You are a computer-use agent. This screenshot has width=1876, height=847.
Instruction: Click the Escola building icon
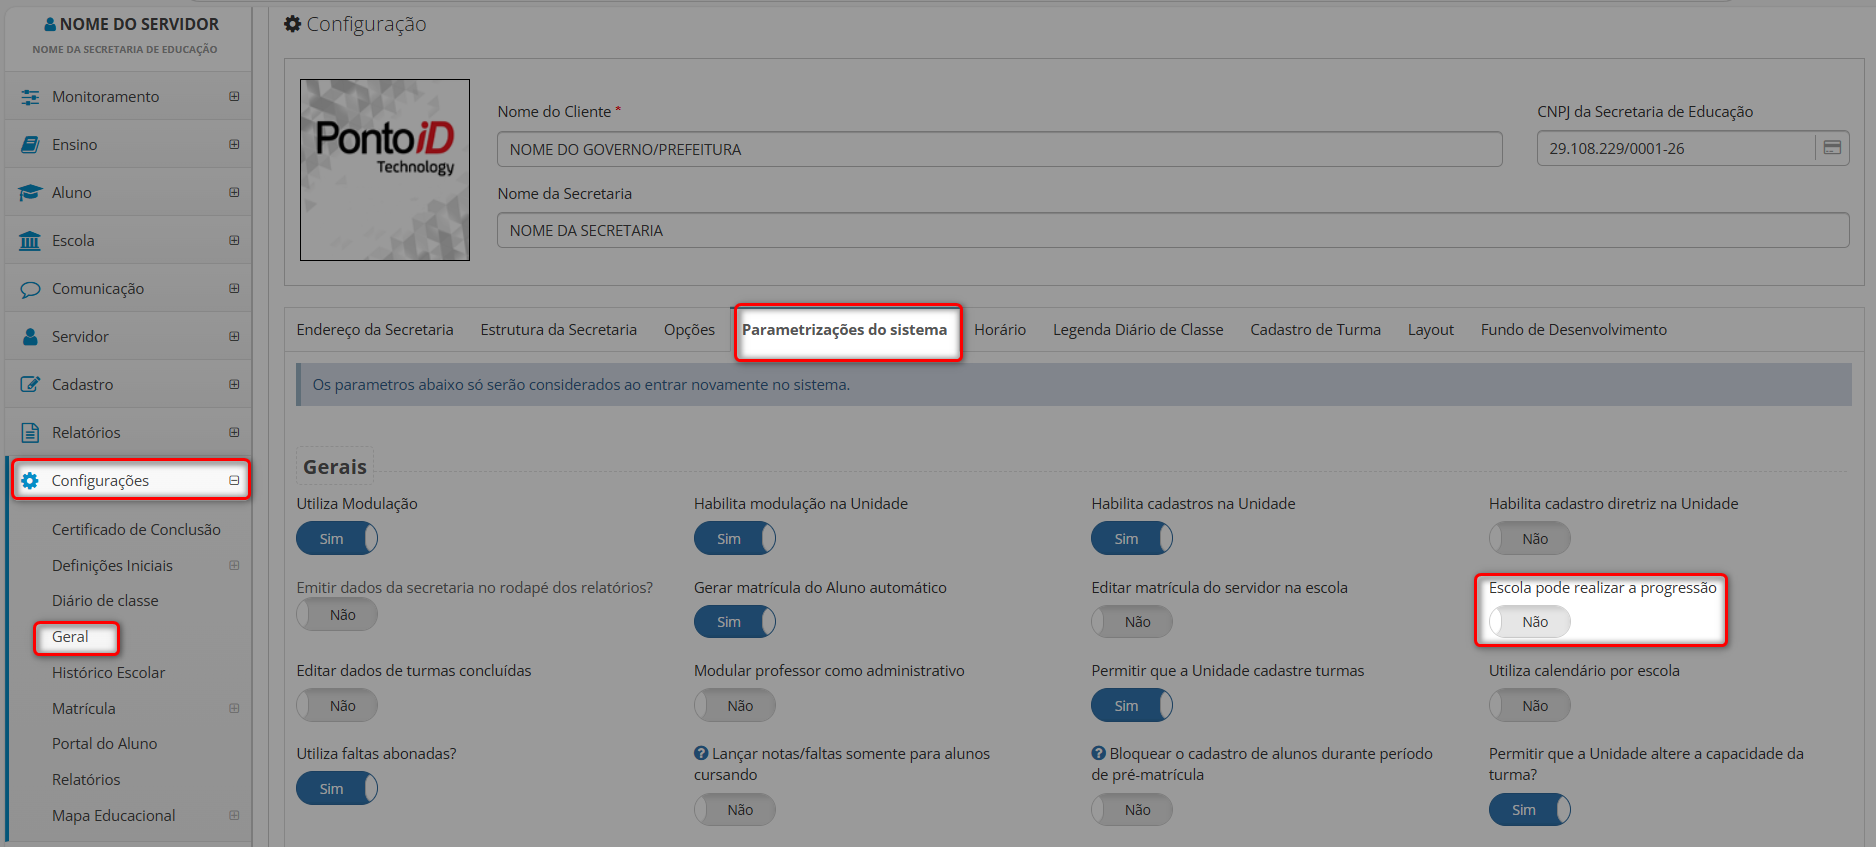pos(30,241)
